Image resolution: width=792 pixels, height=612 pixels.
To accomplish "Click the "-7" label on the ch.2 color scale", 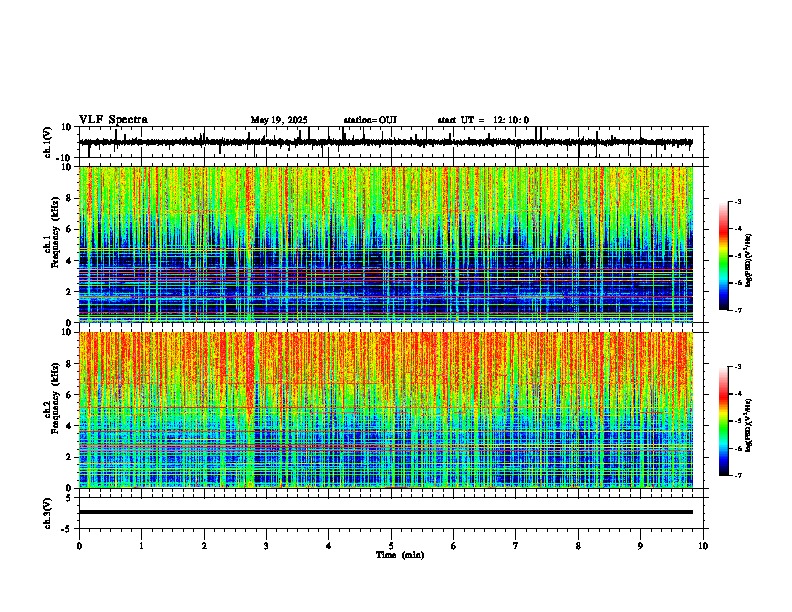I will pos(737,475).
